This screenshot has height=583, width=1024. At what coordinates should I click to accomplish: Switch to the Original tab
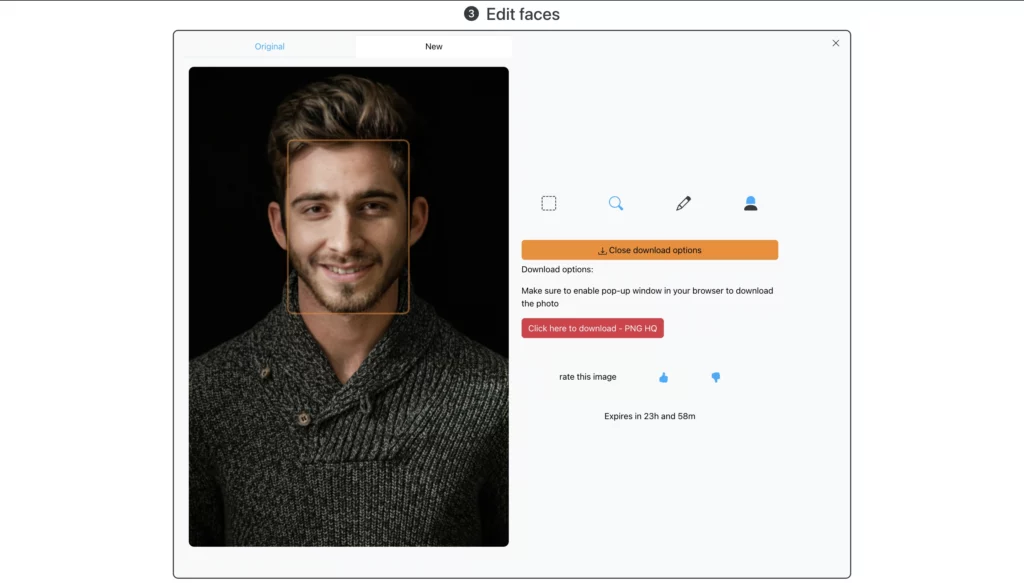[269, 46]
